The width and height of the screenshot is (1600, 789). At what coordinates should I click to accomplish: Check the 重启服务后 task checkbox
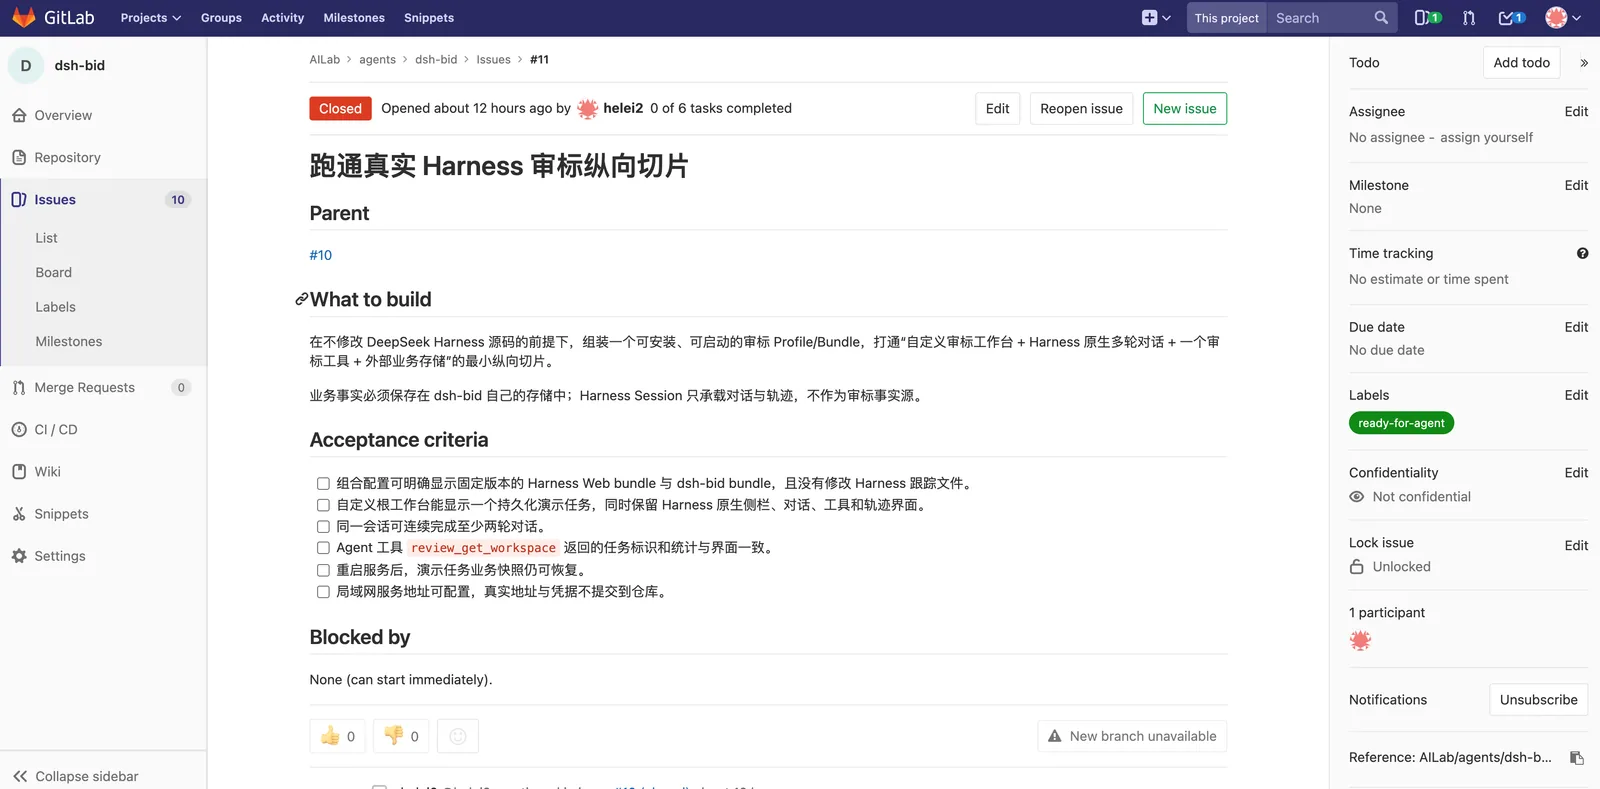pos(323,570)
